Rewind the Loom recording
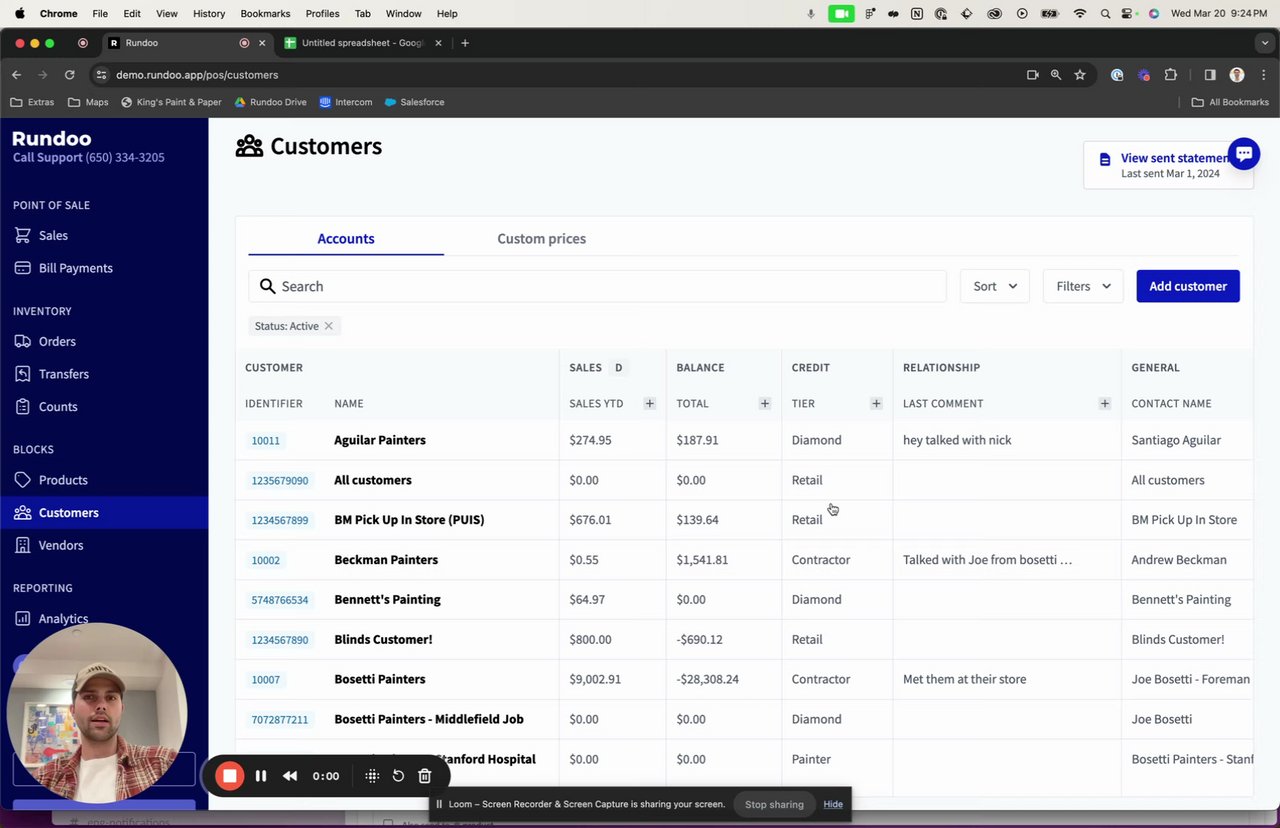Image resolution: width=1280 pixels, height=828 pixels. coord(290,776)
